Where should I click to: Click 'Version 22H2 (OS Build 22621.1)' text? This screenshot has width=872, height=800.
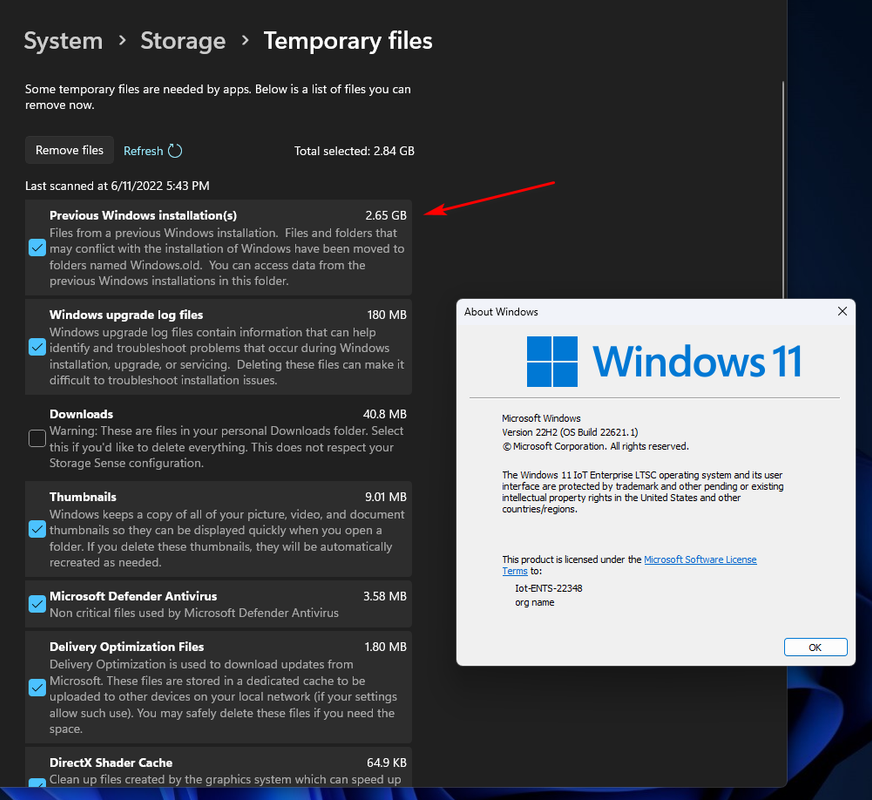[570, 432]
